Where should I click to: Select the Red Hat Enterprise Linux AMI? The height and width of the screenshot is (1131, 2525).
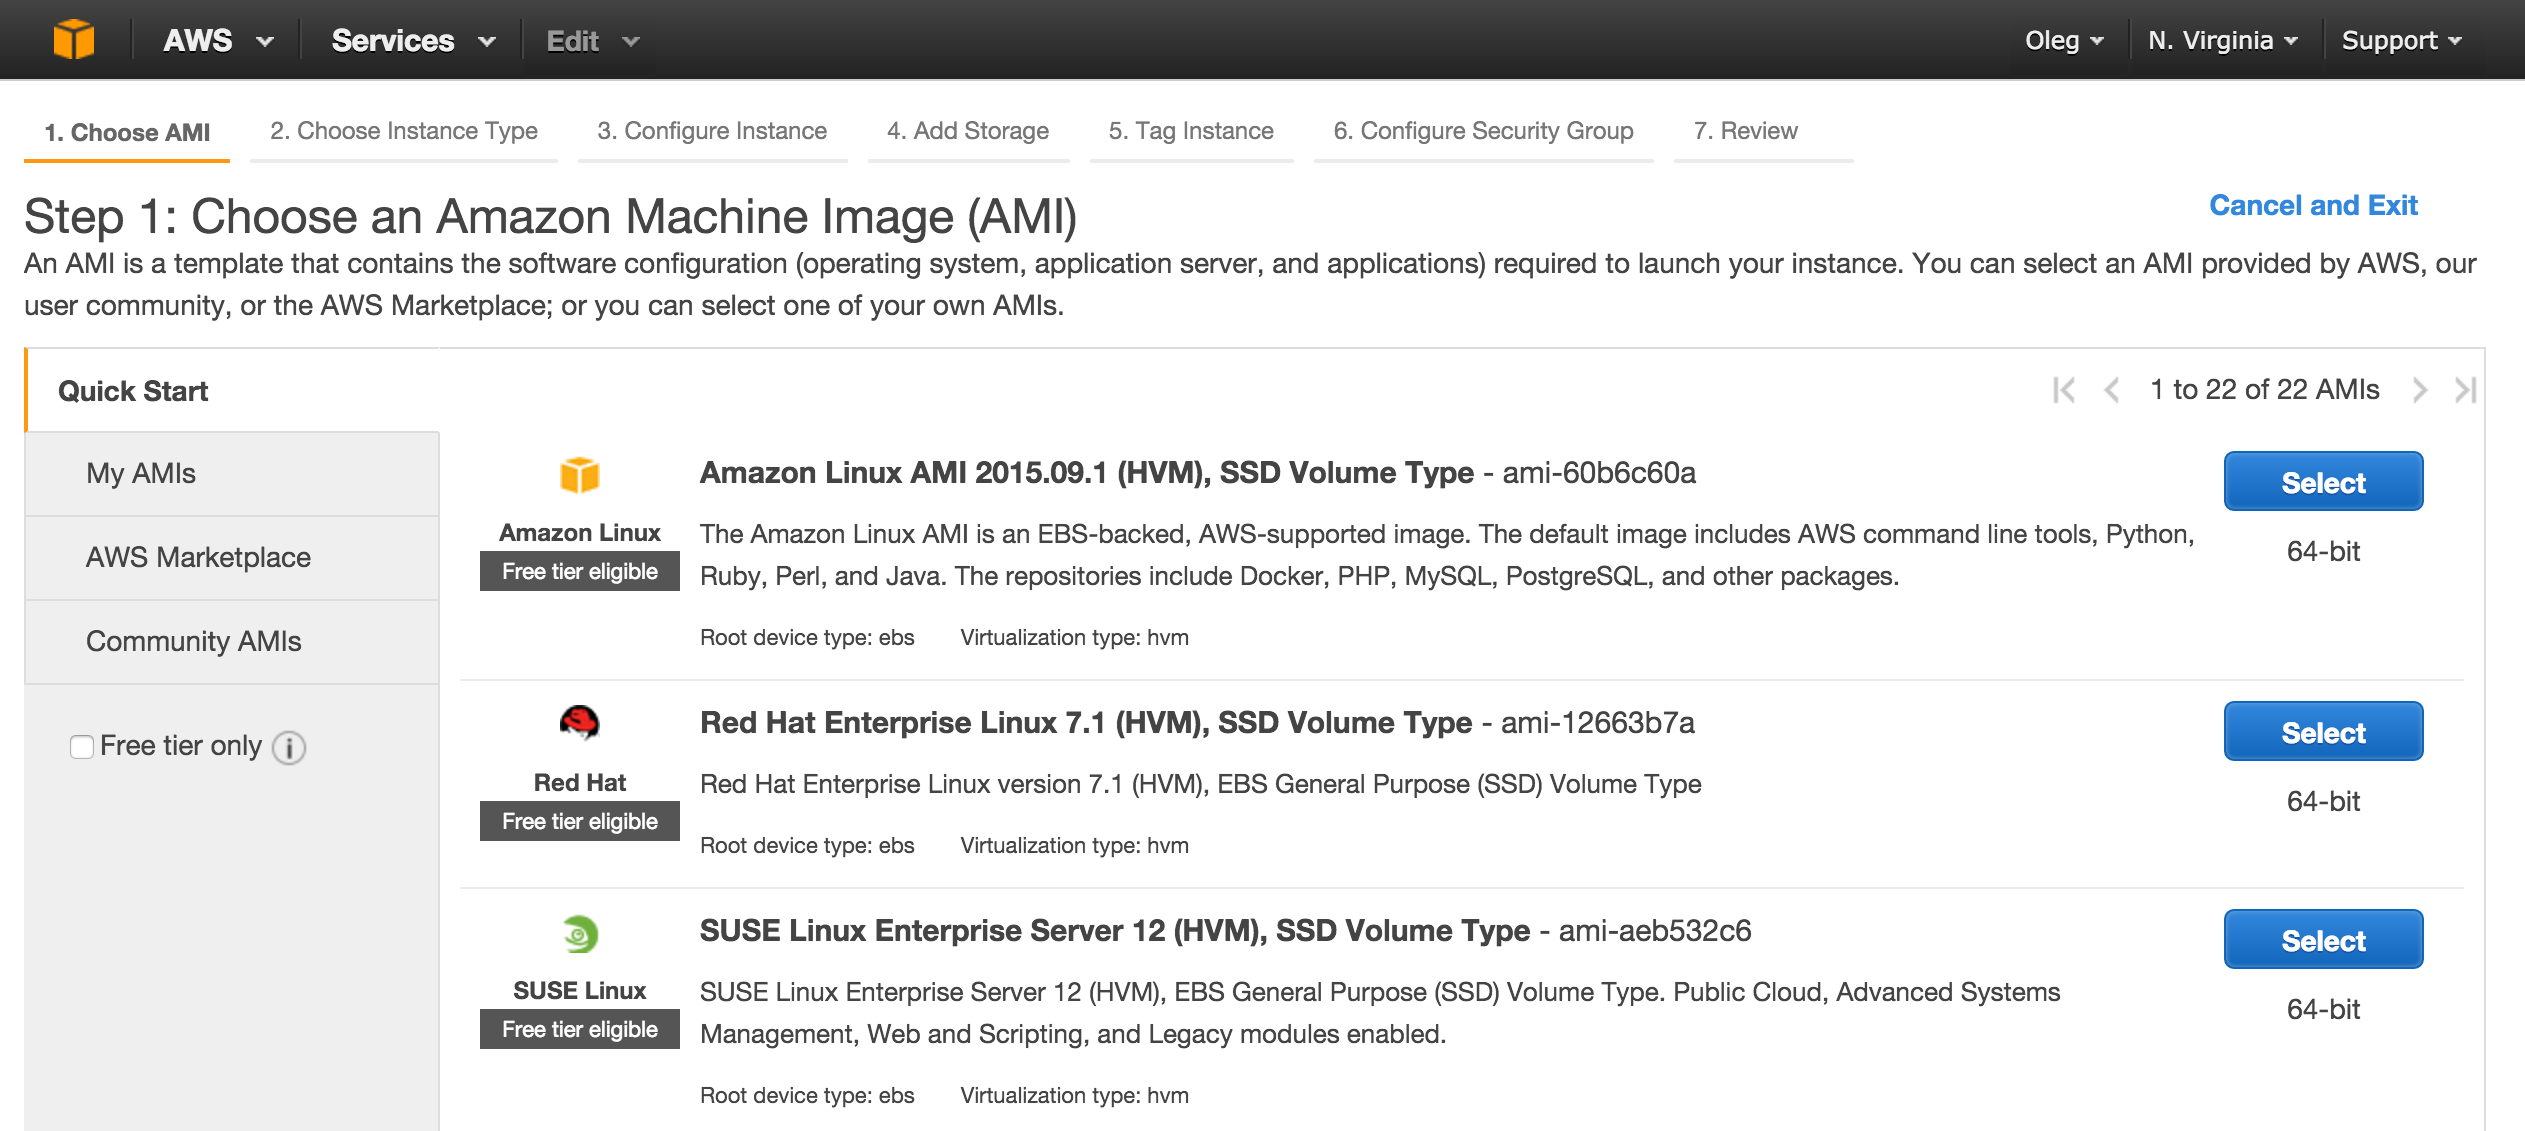pyautogui.click(x=2323, y=732)
